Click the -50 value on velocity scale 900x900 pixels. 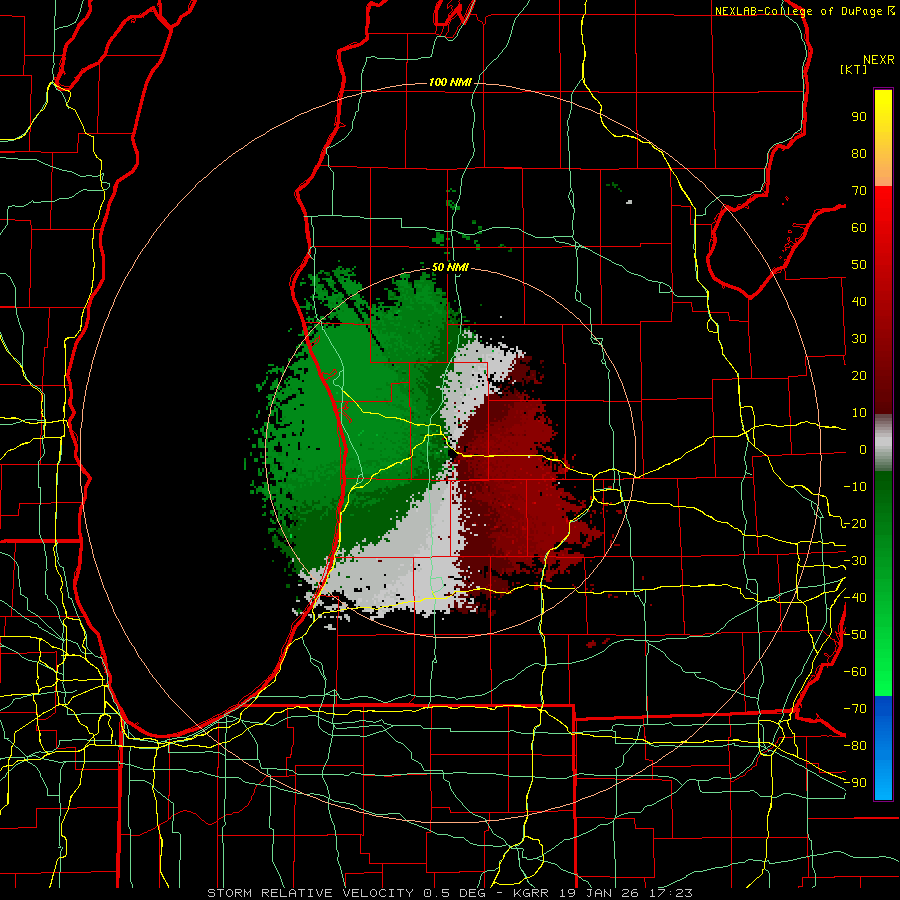point(855,635)
